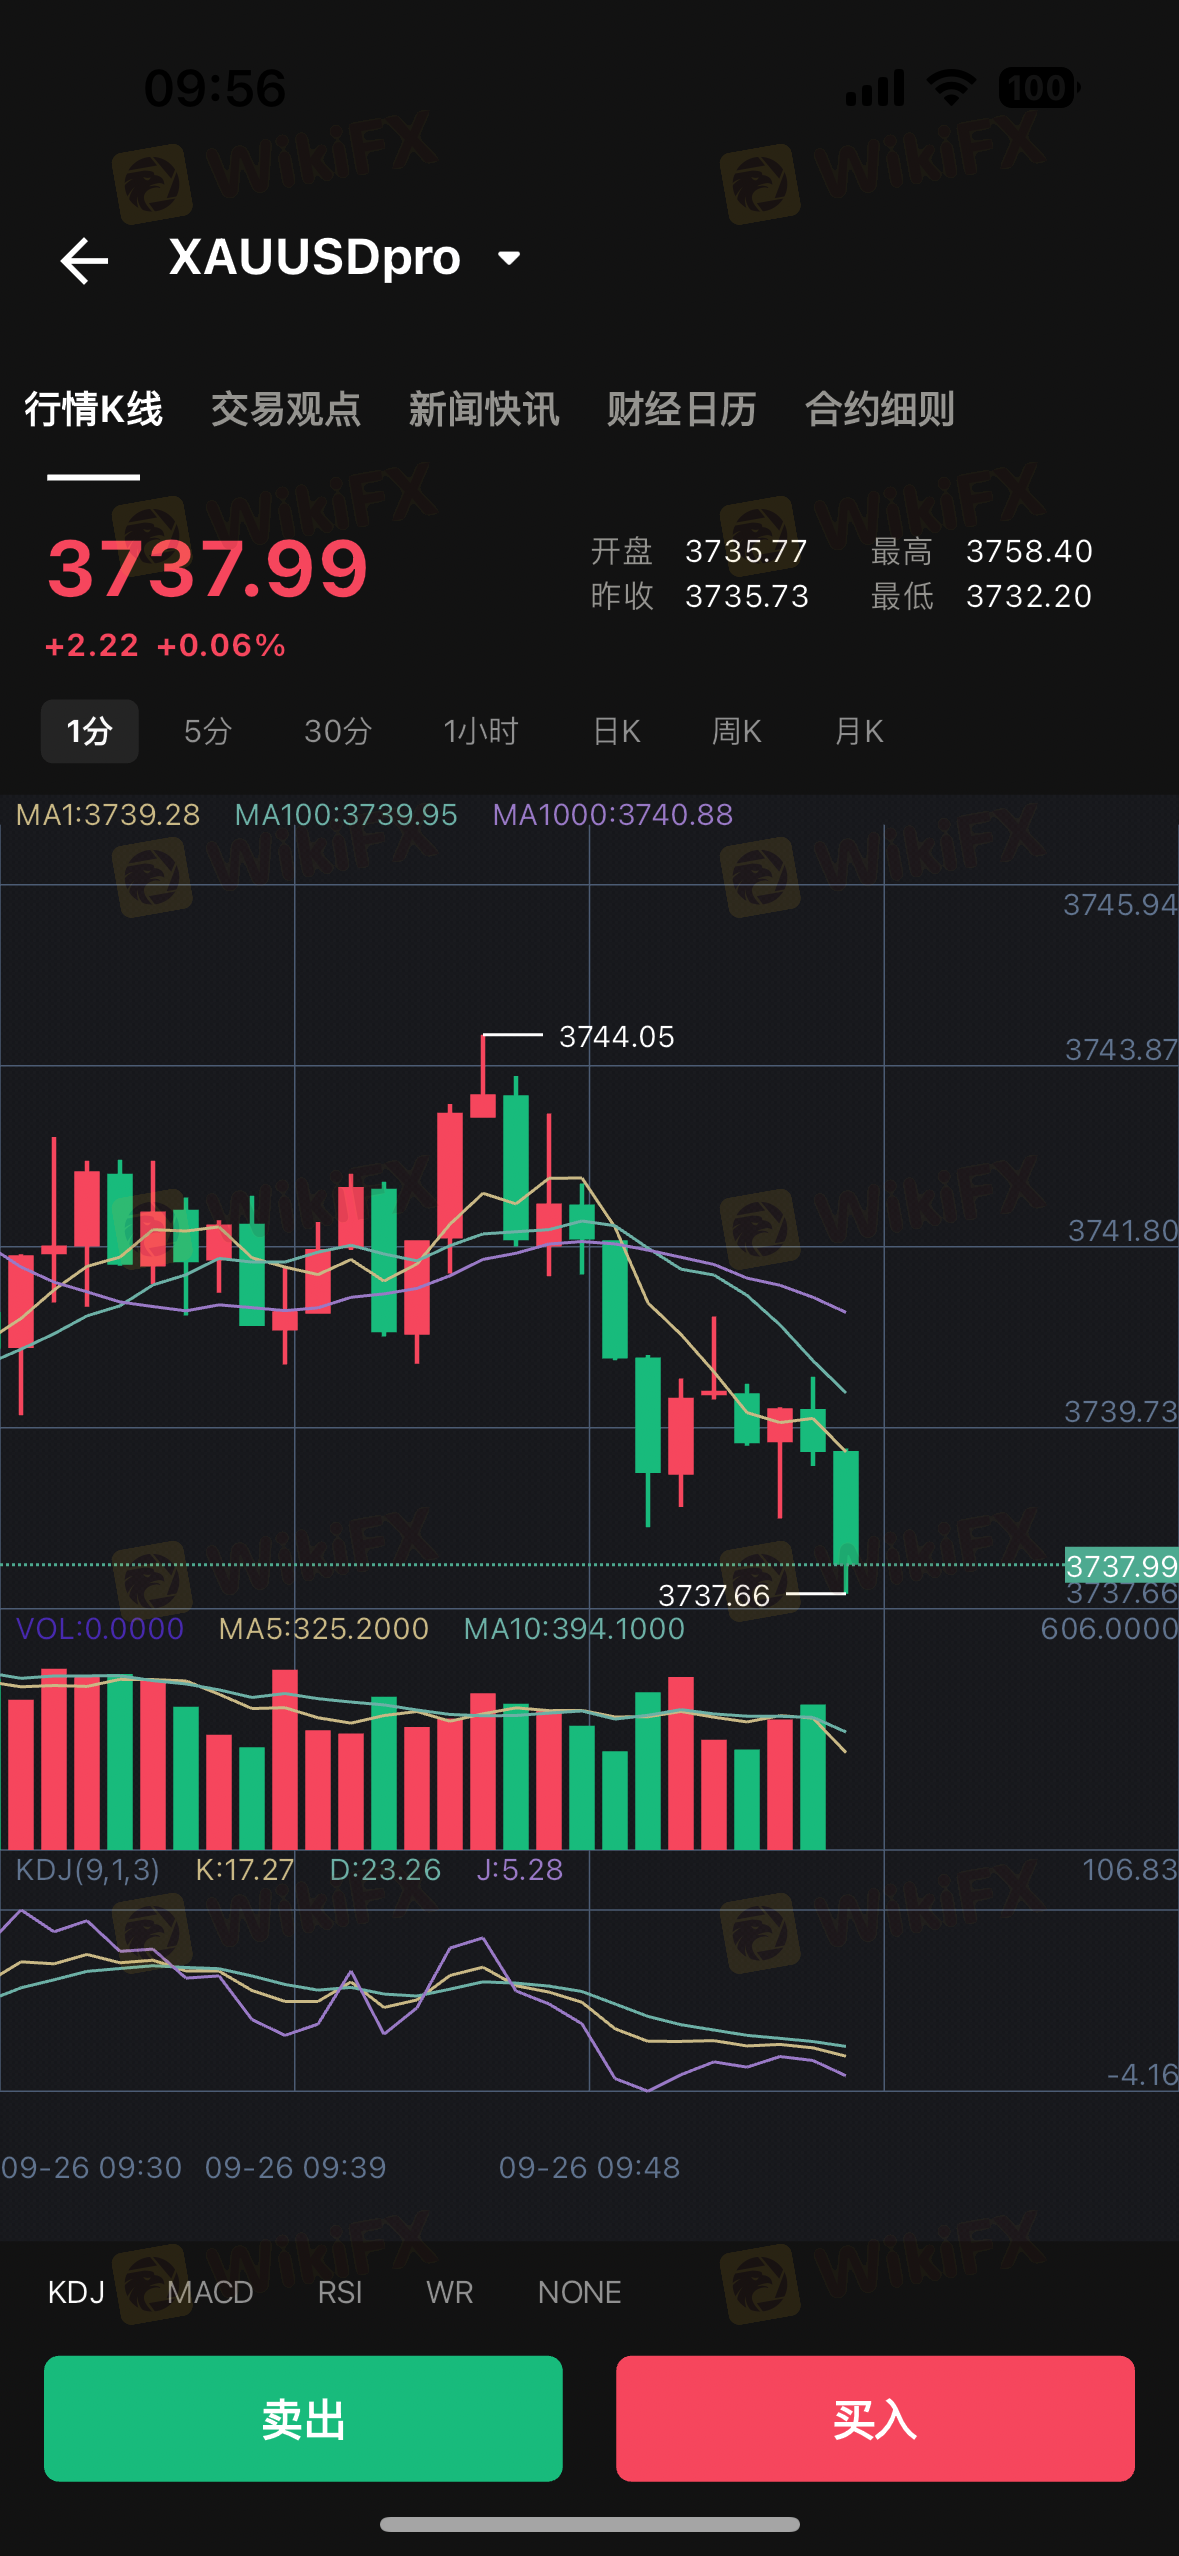
Task: Choose the 1小时 timeframe
Action: pos(481,731)
